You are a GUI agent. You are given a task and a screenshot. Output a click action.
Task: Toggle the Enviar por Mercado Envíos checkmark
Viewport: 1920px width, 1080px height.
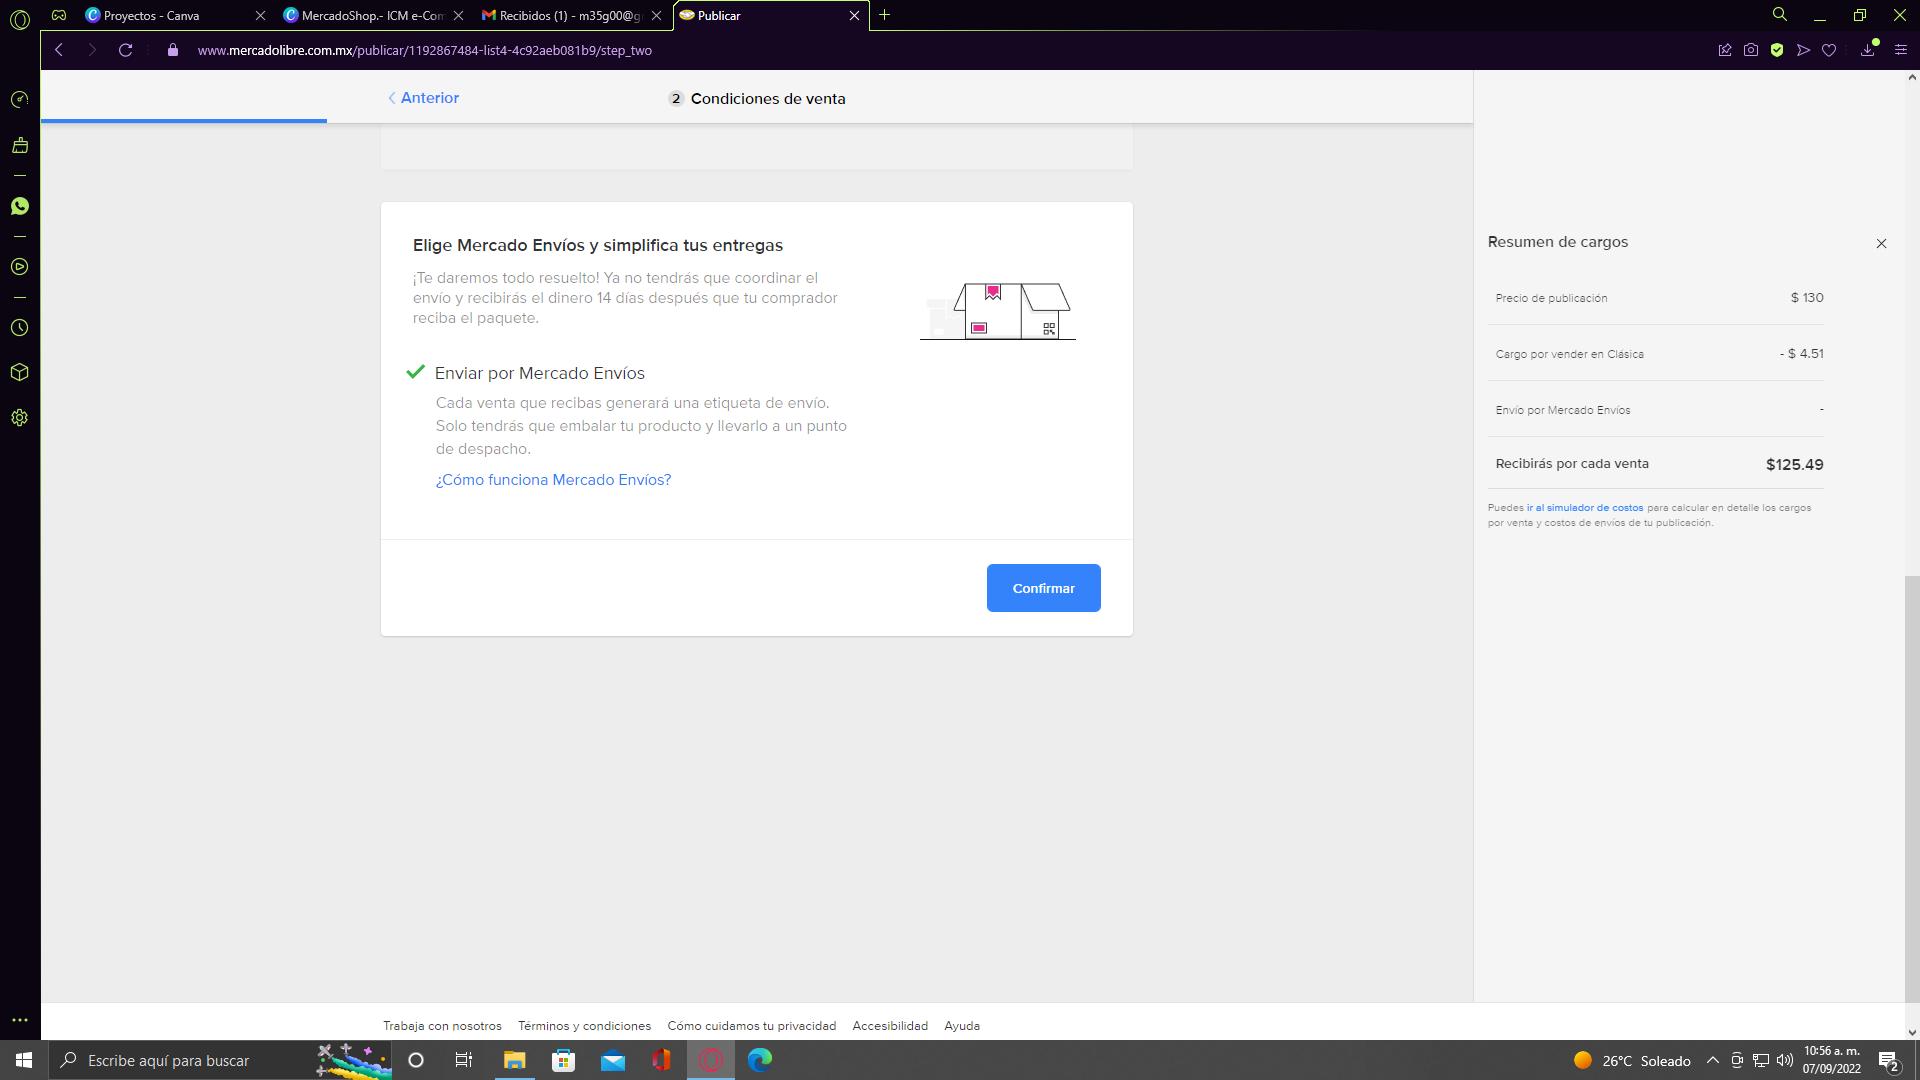pyautogui.click(x=416, y=372)
